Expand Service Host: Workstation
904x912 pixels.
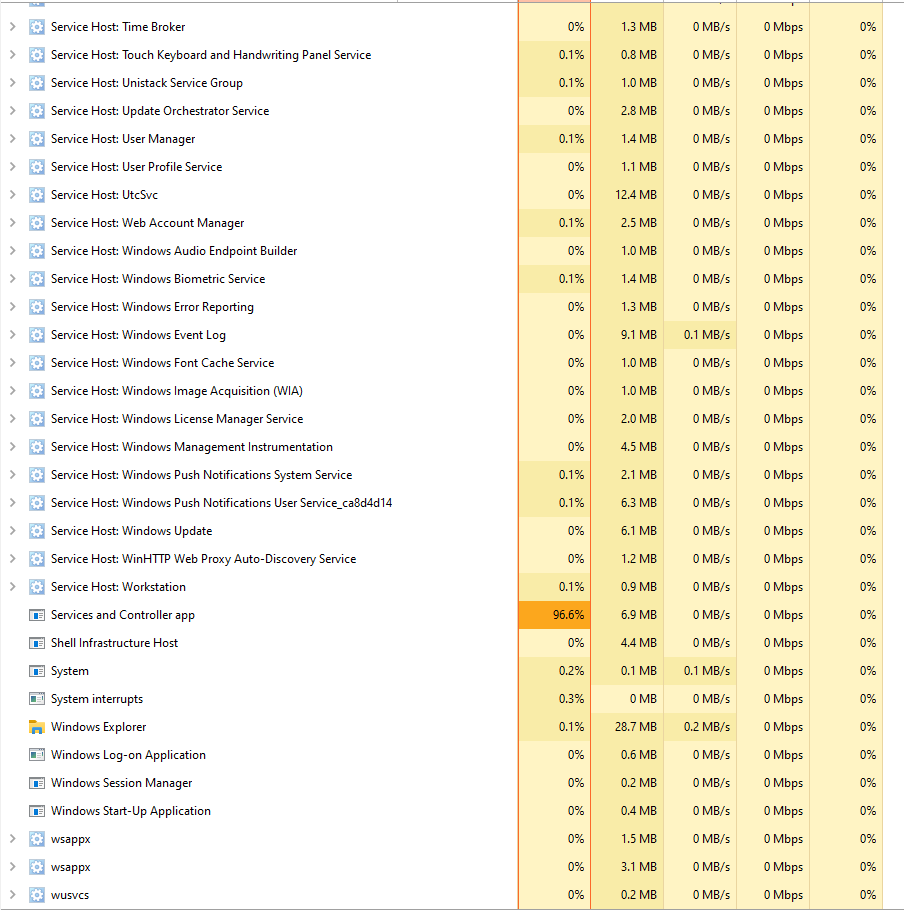(12, 587)
